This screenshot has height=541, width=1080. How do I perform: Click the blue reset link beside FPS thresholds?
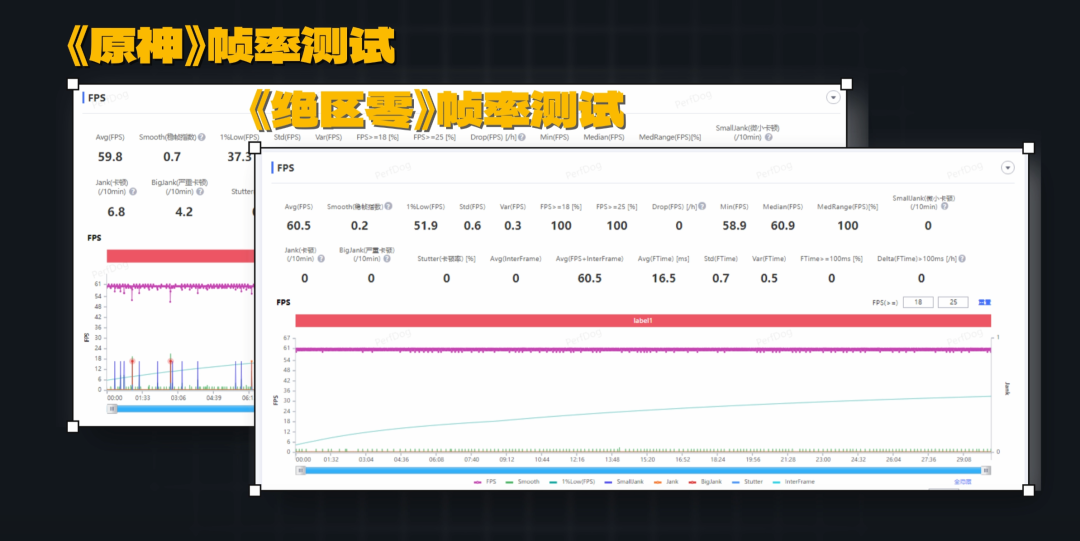click(x=984, y=302)
